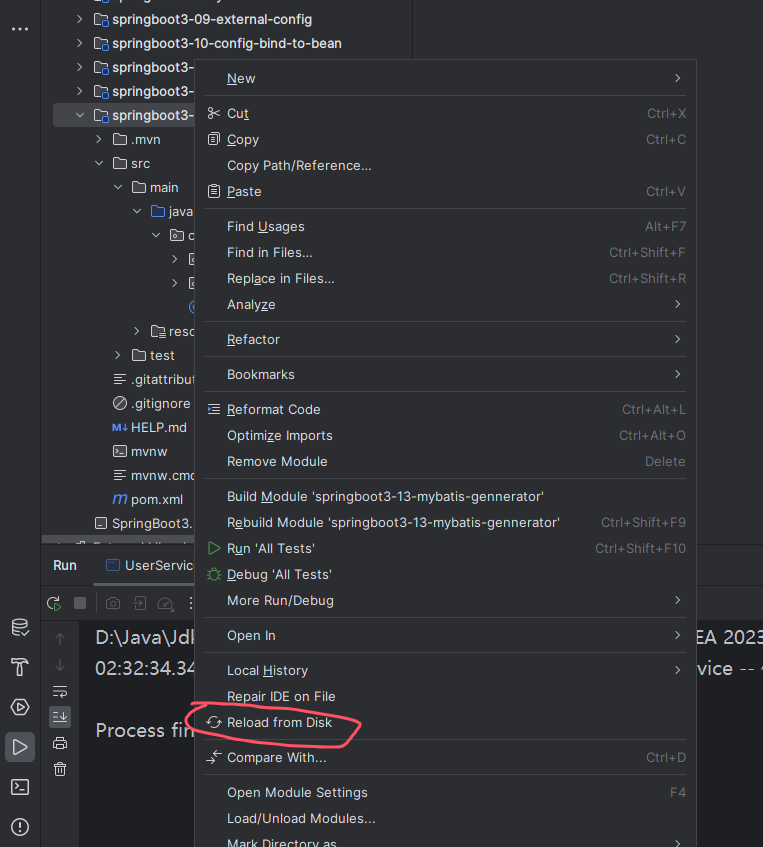
Task: Toggle soft-wrap in the console
Action: click(x=60, y=691)
